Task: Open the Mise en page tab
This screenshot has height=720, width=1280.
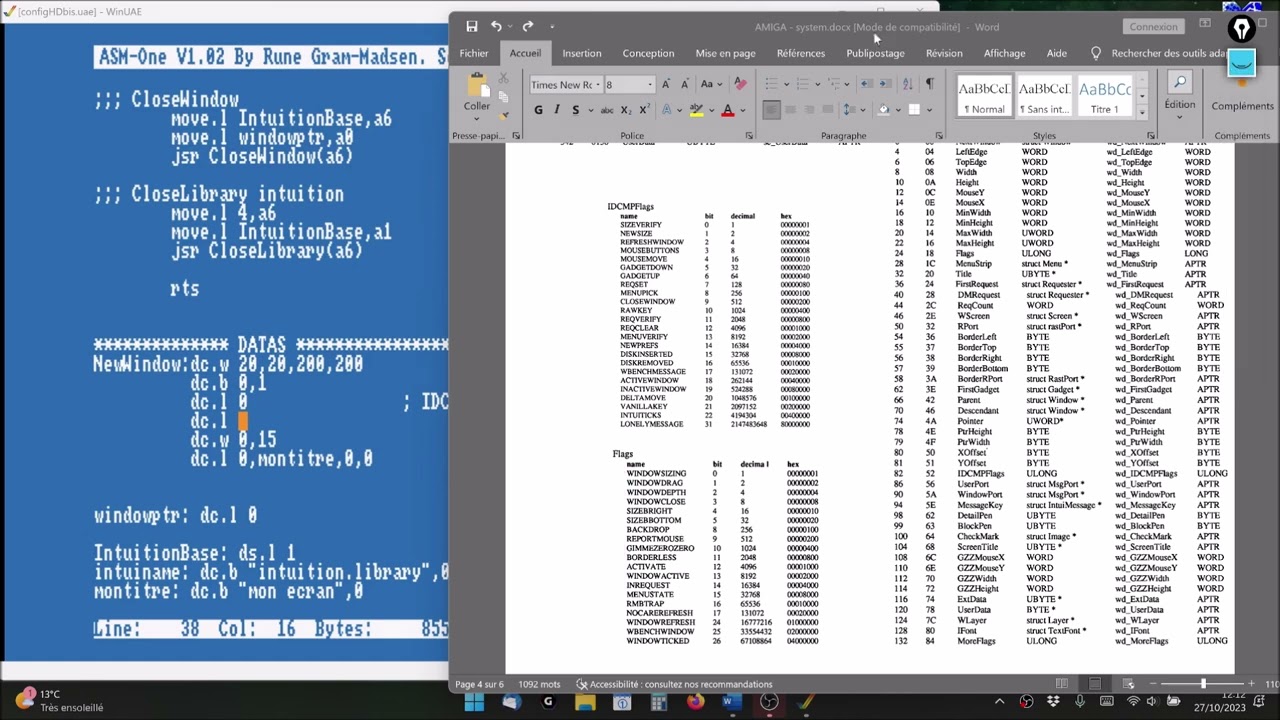Action: click(x=725, y=53)
